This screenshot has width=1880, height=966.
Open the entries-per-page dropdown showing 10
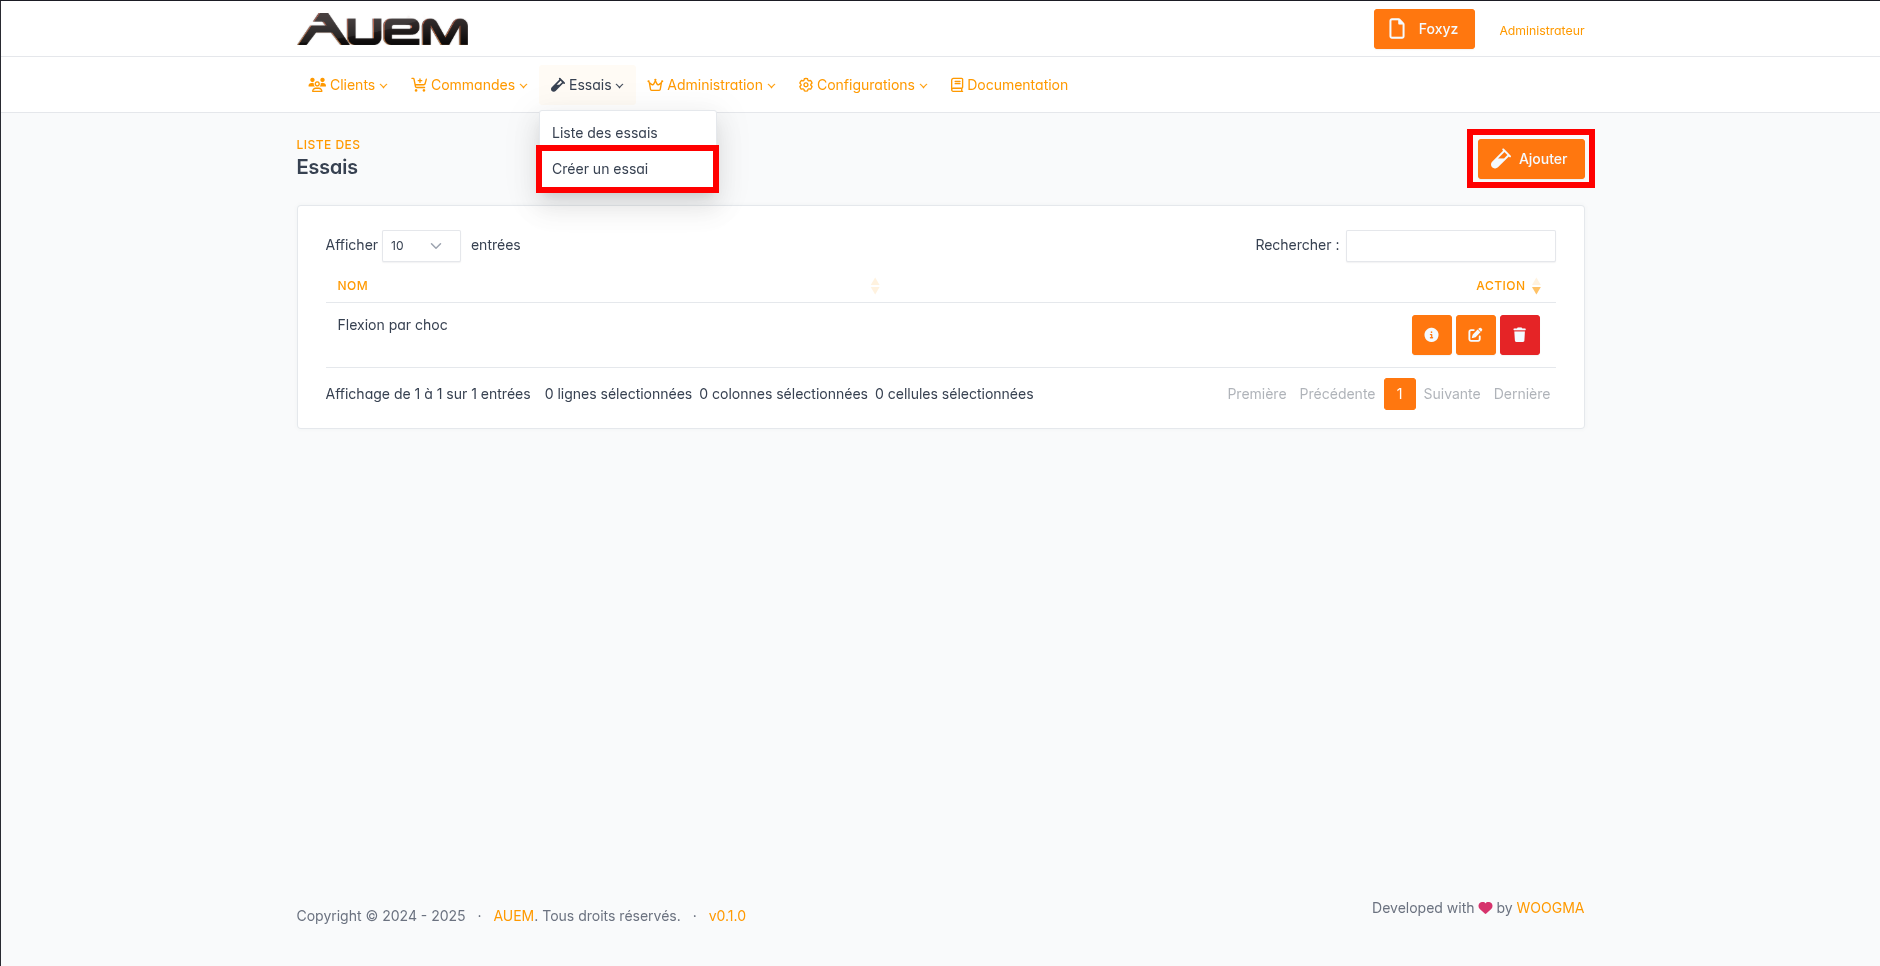(420, 246)
